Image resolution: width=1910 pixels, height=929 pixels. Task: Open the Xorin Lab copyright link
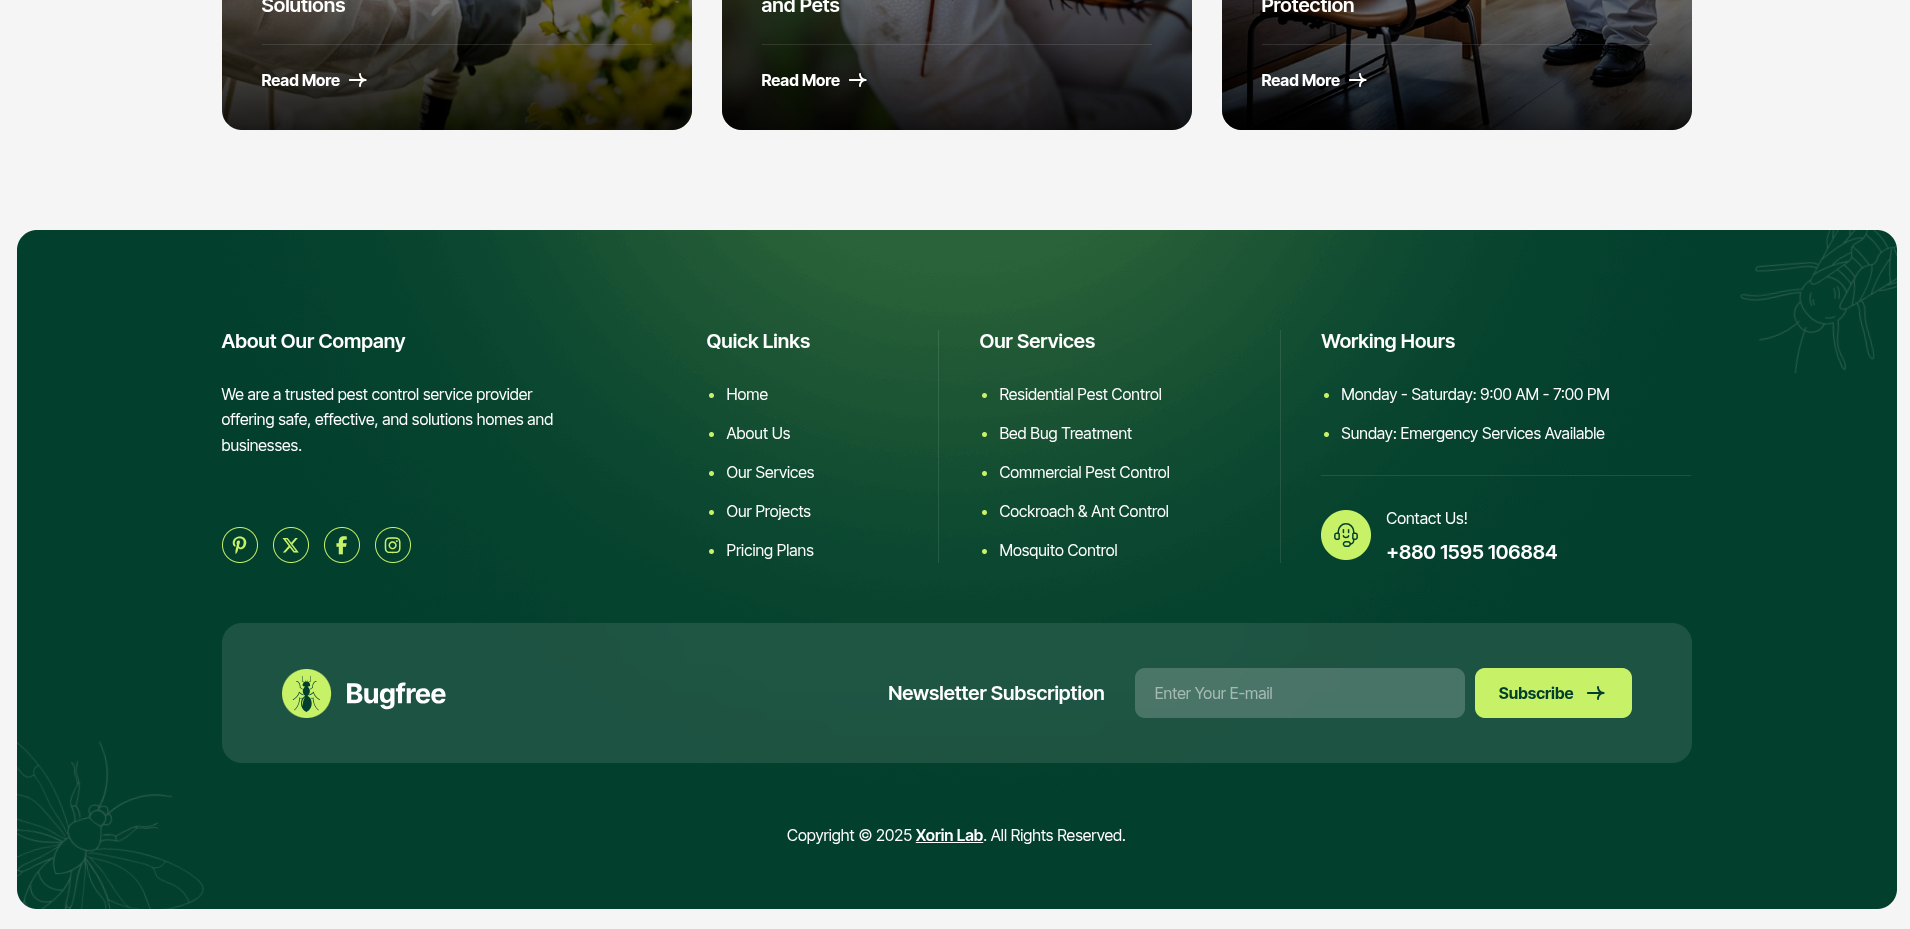(949, 835)
